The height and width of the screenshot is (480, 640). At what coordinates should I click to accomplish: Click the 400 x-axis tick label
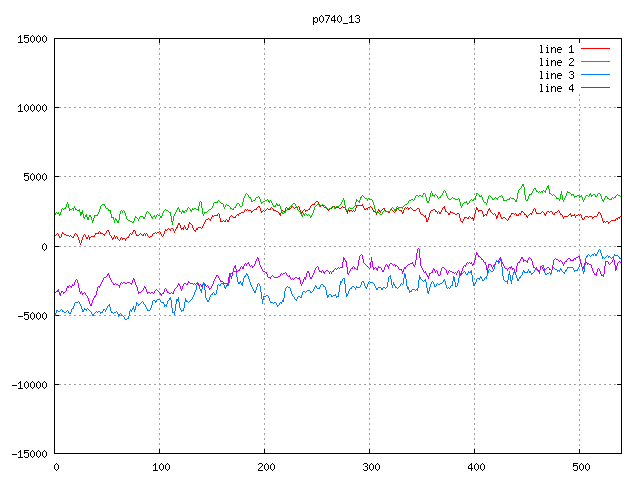[475, 467]
